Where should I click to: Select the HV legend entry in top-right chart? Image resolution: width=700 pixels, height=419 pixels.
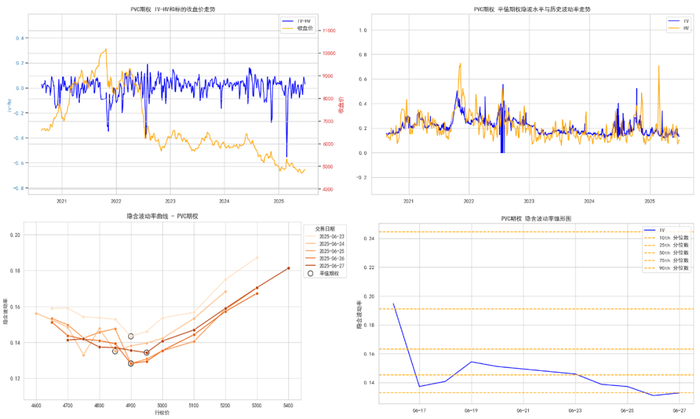click(679, 28)
